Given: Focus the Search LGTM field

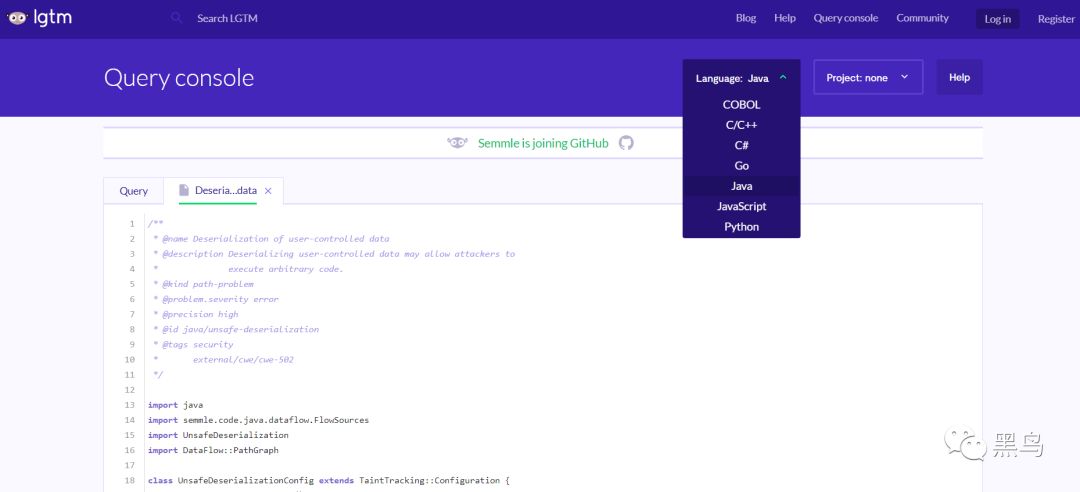Looking at the screenshot, I should click(x=227, y=19).
